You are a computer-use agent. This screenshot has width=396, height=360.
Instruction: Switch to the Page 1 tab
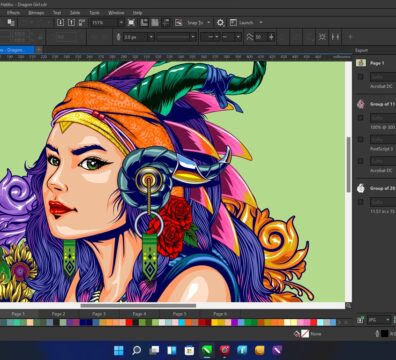[x=18, y=314]
